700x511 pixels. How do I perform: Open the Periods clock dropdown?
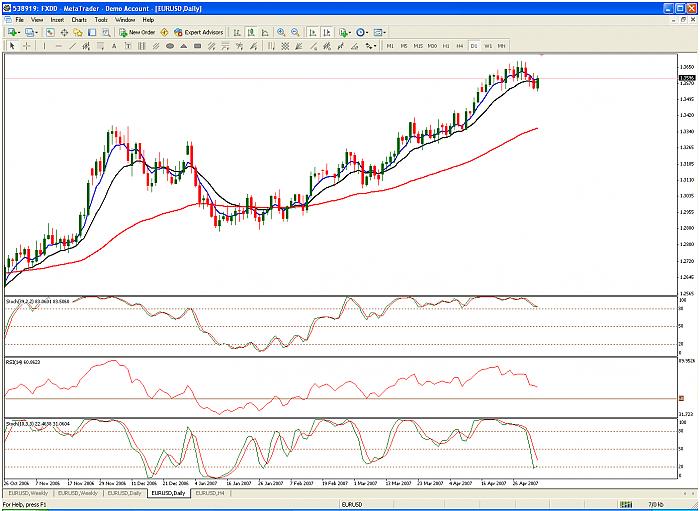pos(362,33)
